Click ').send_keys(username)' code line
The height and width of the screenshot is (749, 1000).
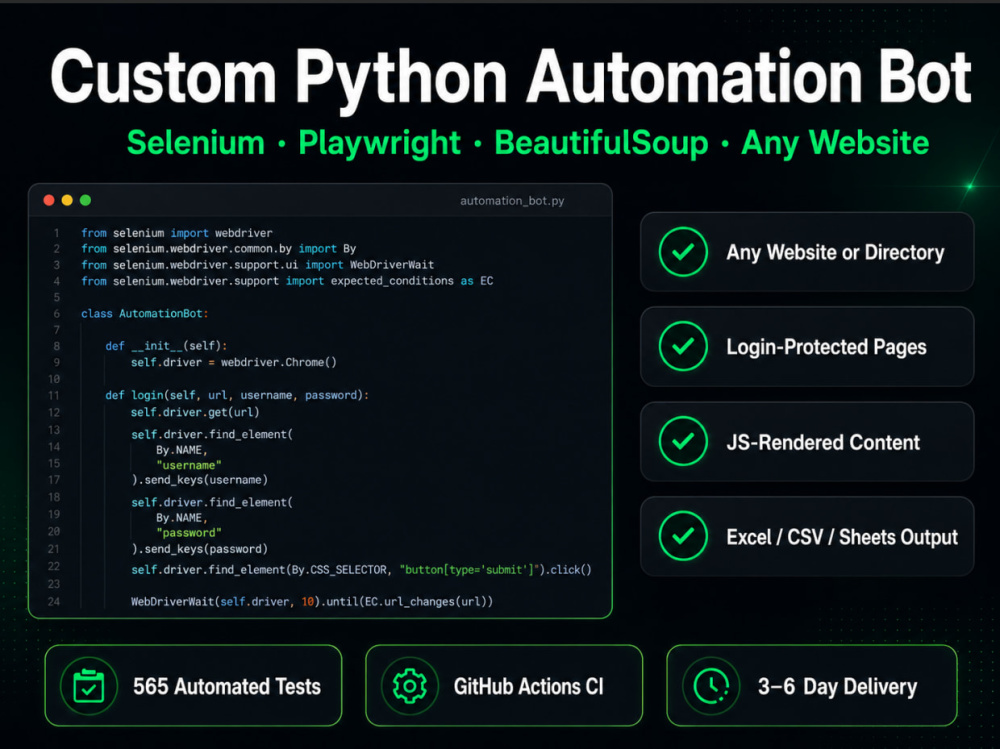click(200, 480)
